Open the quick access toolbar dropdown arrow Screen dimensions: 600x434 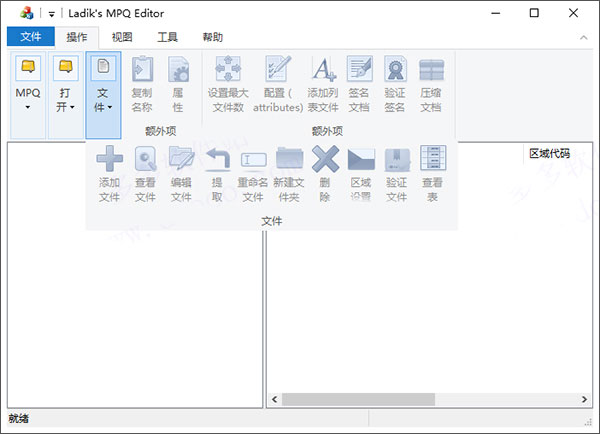click(52, 14)
